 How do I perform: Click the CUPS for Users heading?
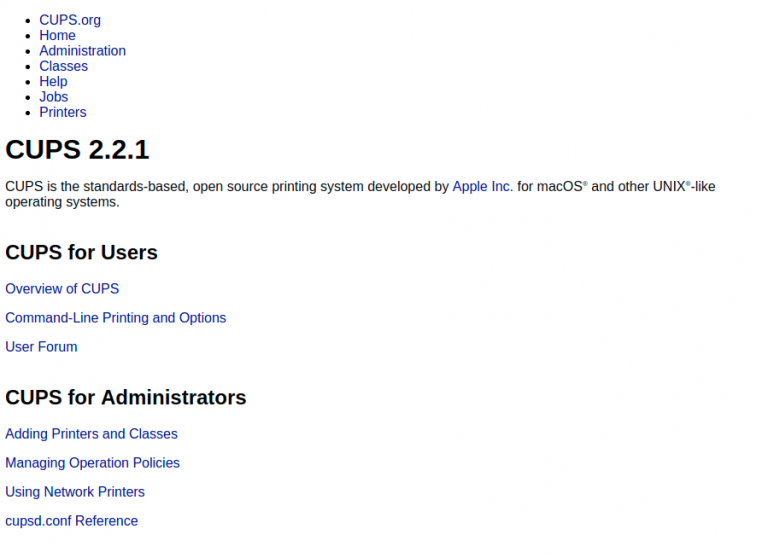coord(81,253)
